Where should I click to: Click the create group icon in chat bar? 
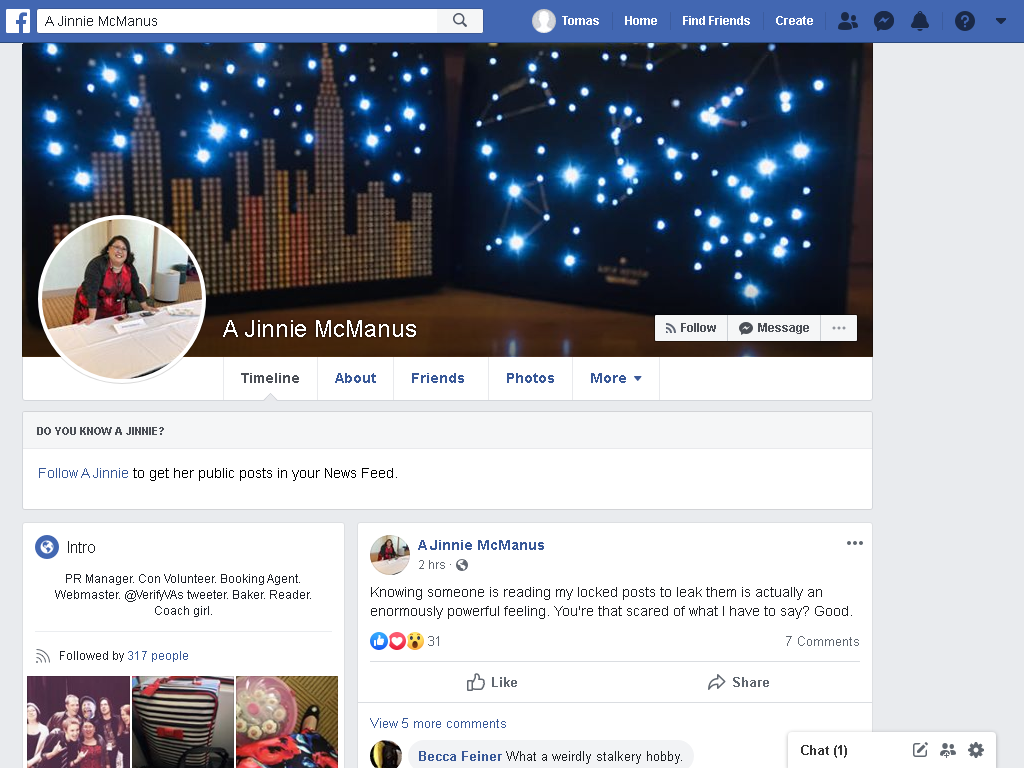pyautogui.click(x=948, y=750)
